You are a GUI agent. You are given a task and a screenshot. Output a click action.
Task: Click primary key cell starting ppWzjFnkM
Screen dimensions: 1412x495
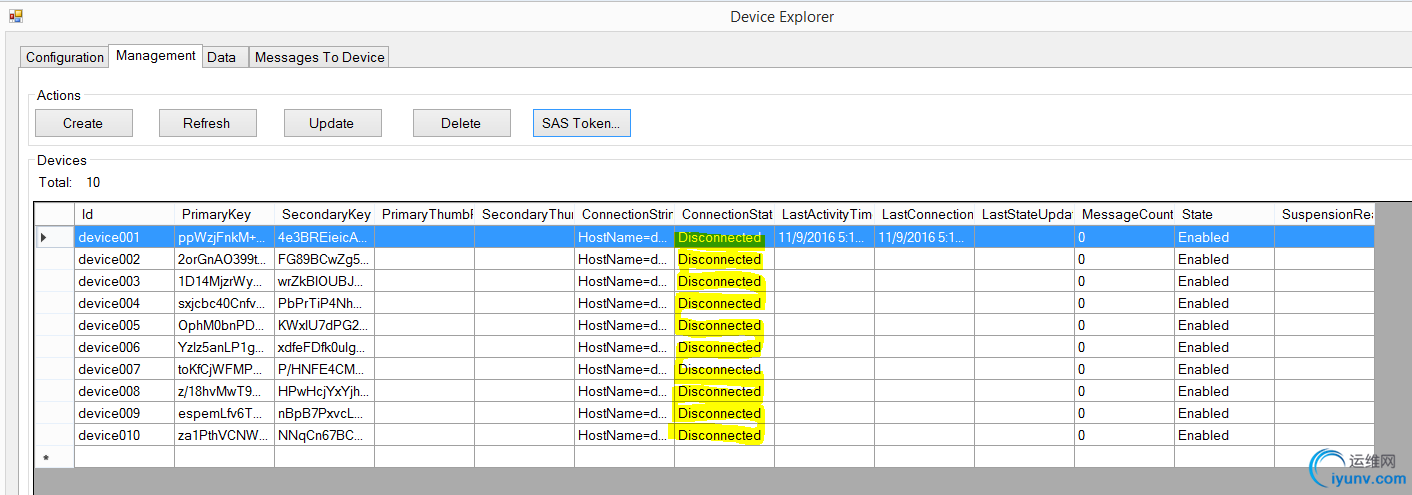(x=224, y=237)
